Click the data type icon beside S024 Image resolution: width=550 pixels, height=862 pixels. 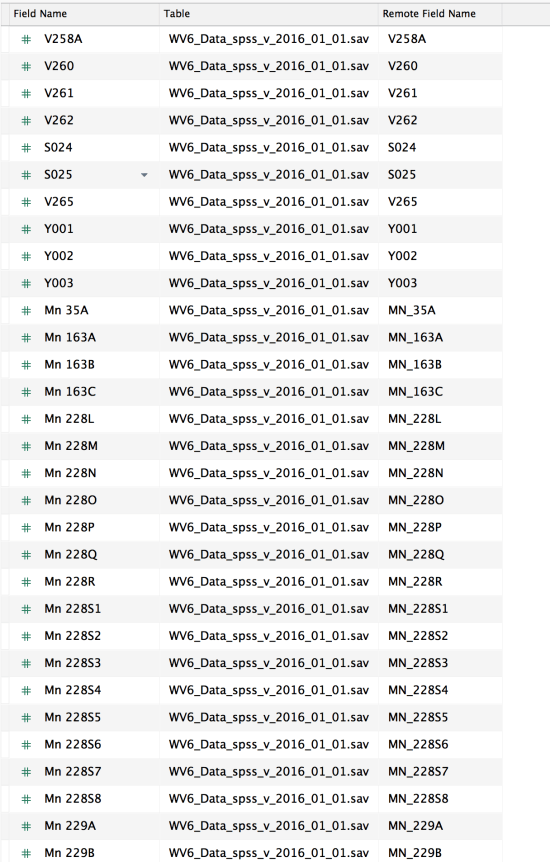click(26, 148)
